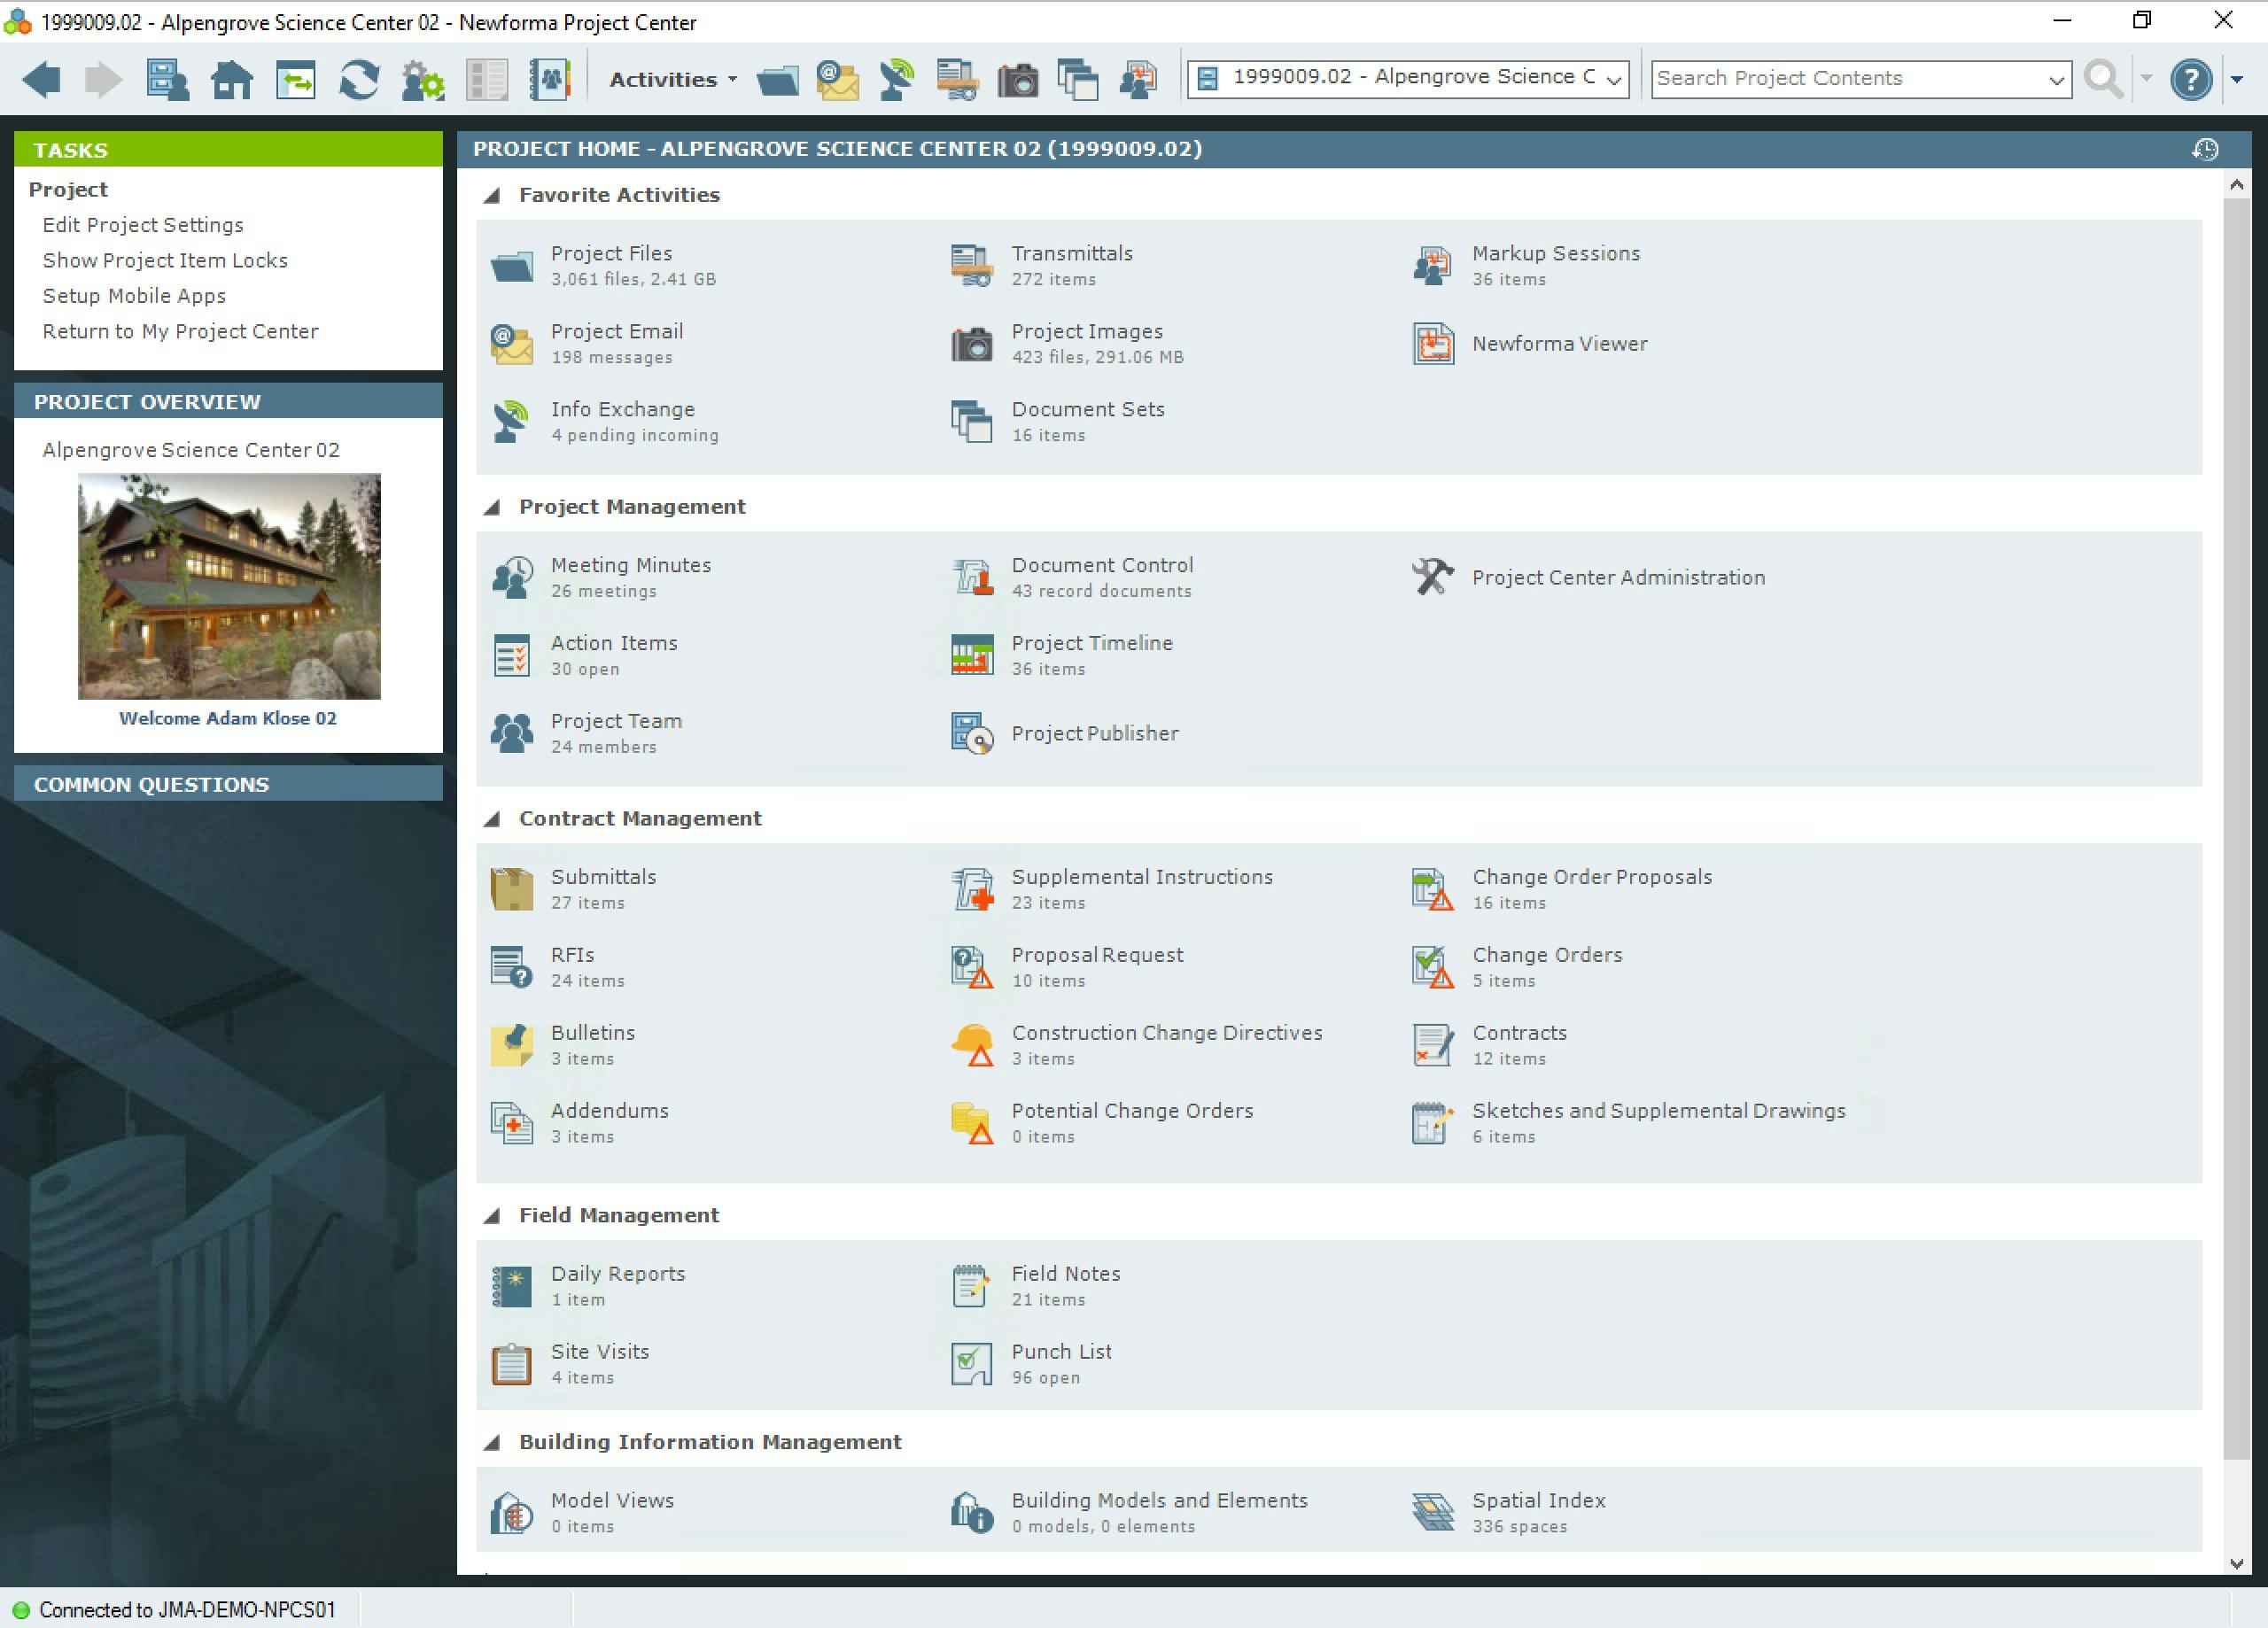Open Project Email toolbar icon
This screenshot has width=2268, height=1628.
(837, 79)
